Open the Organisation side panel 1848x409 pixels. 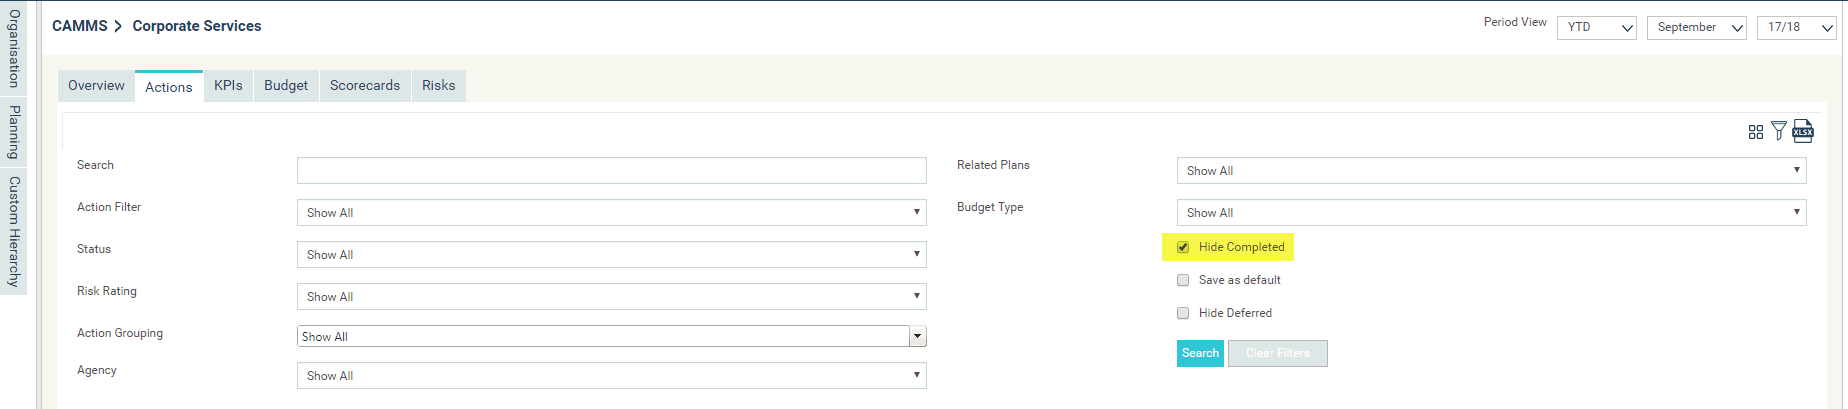(x=14, y=48)
